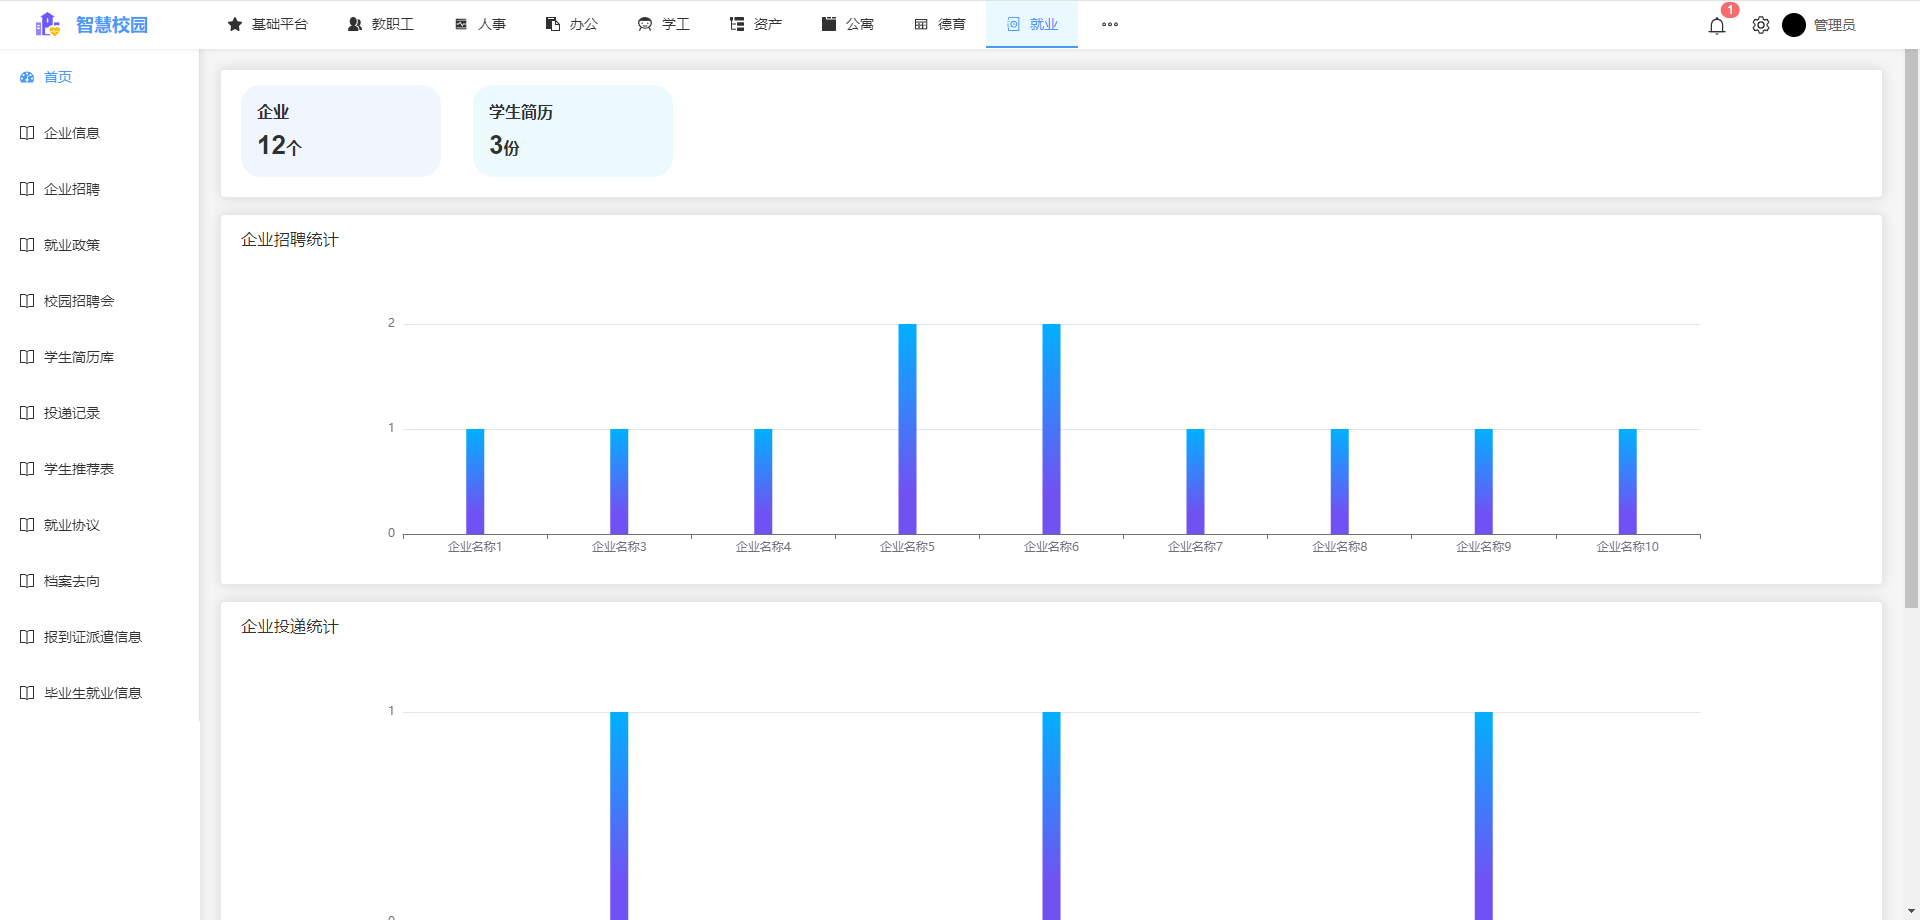Viewport: 1920px width, 920px height.
Task: Go to 企业招聘 in sidebar
Action: (x=72, y=189)
